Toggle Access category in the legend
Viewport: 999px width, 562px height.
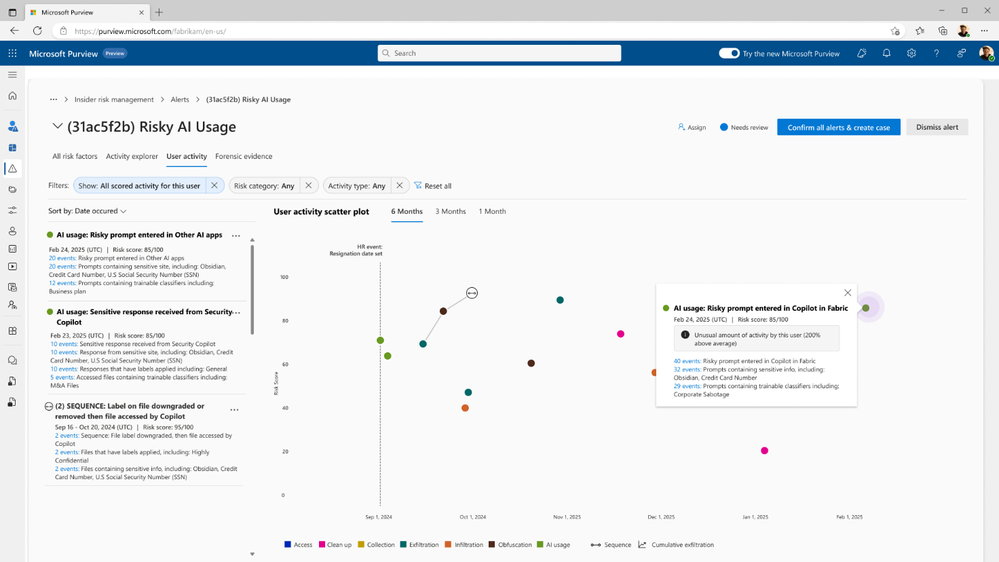click(x=298, y=545)
